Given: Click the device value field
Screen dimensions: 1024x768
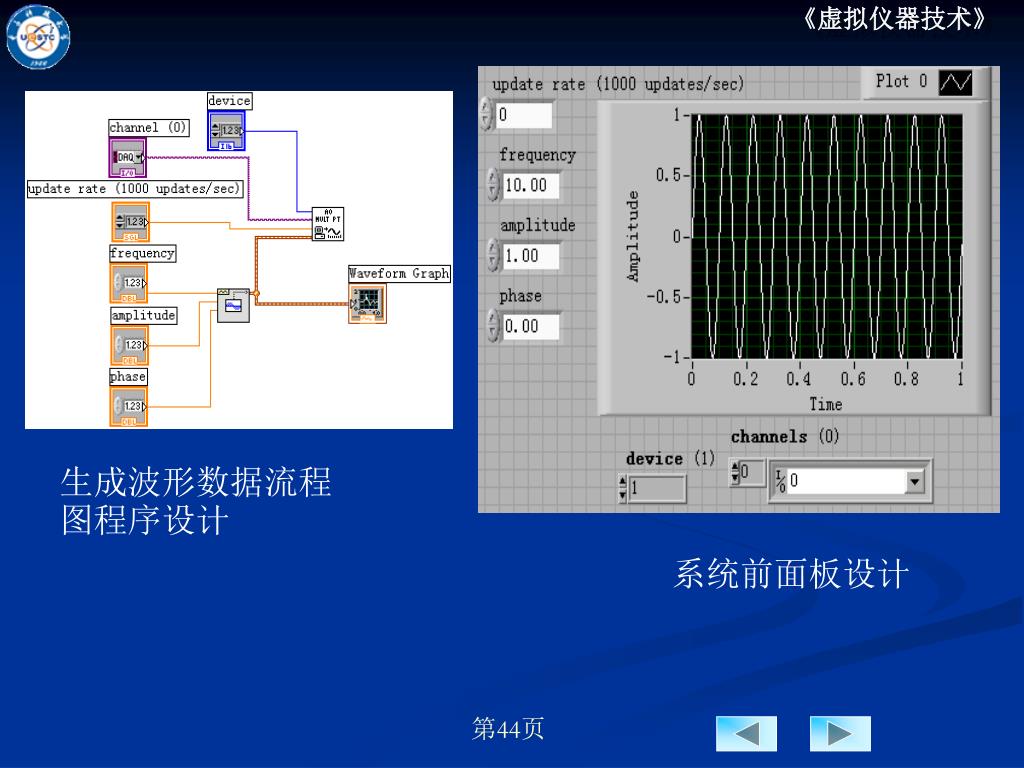Looking at the screenshot, I should [x=657, y=488].
